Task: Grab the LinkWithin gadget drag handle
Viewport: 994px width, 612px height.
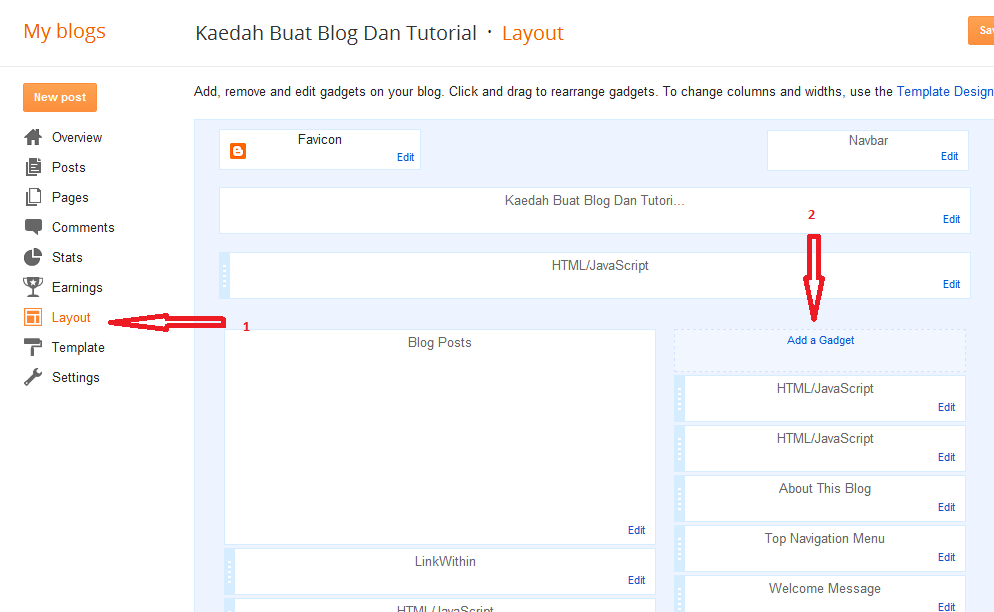Action: click(x=229, y=571)
